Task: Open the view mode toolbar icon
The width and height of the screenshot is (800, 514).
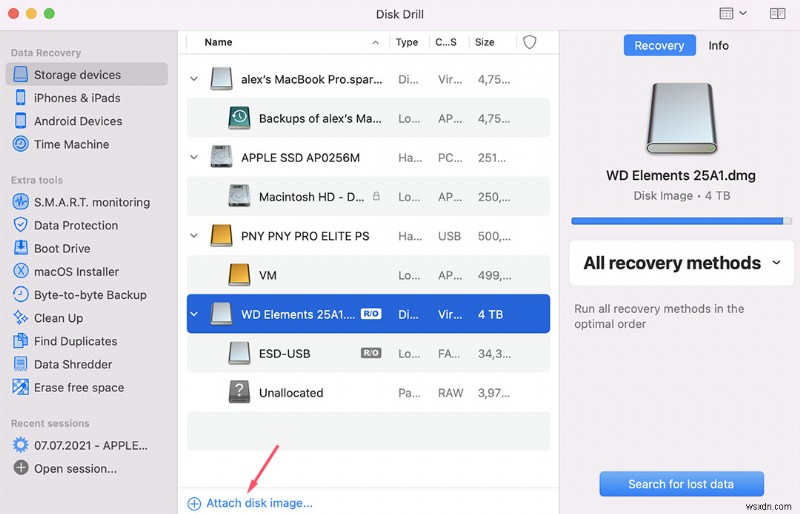Action: pyautogui.click(x=726, y=13)
